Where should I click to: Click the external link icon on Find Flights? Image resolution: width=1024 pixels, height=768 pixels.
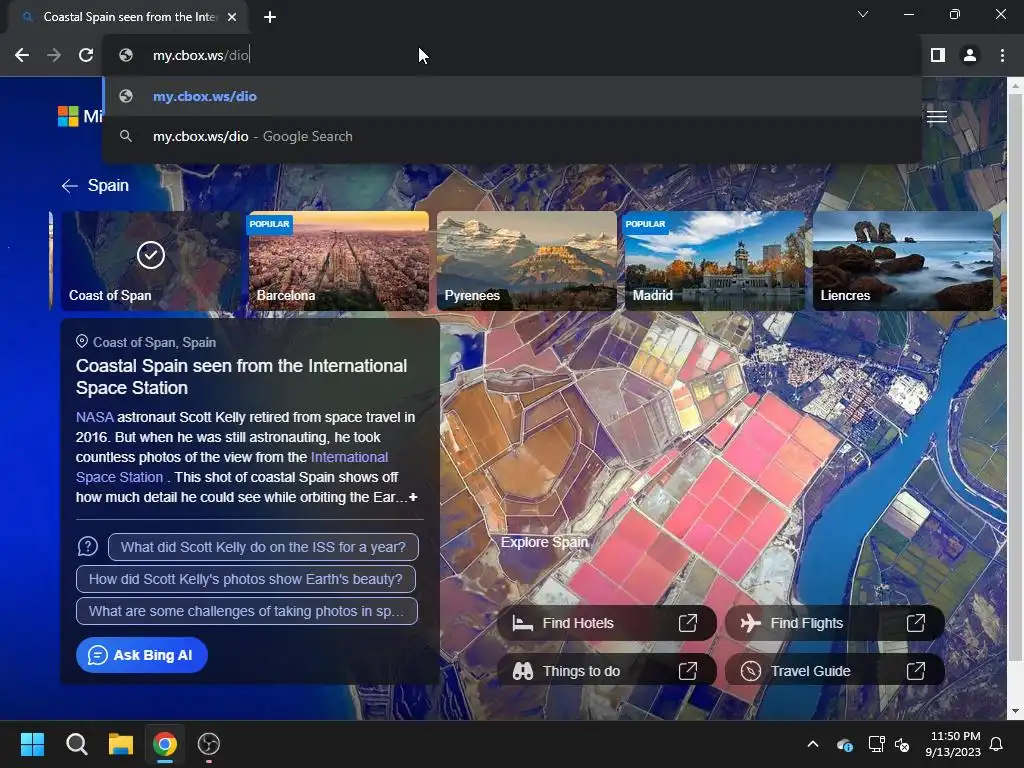click(x=916, y=623)
